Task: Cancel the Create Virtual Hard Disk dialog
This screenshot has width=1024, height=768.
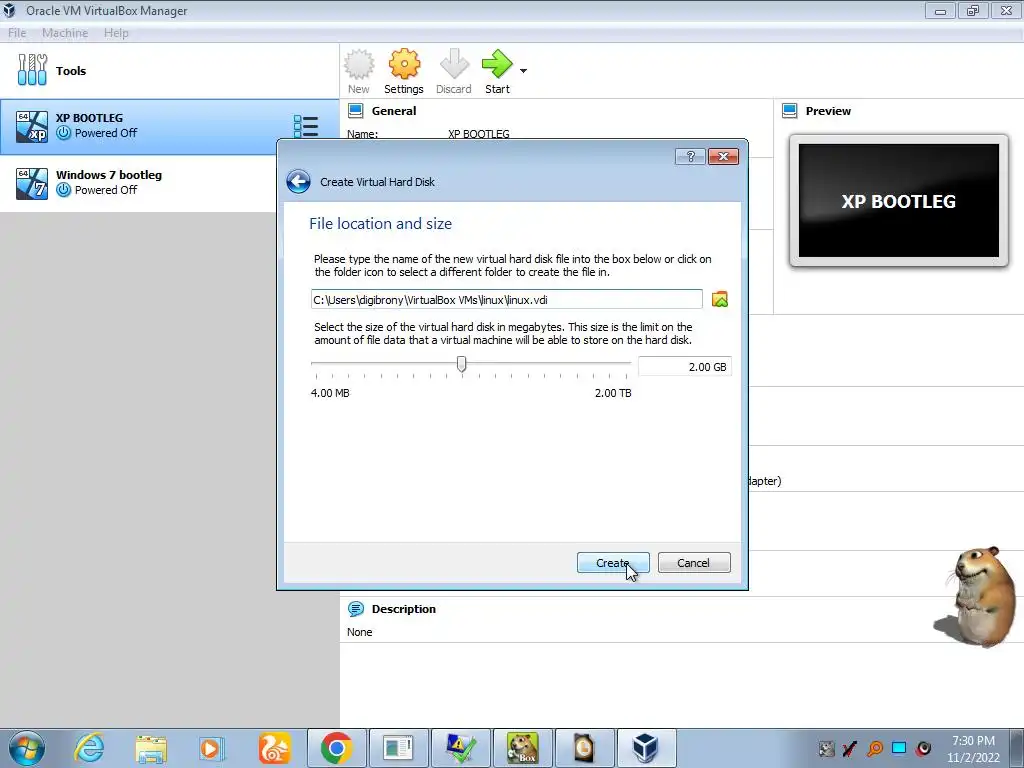Action: pyautogui.click(x=694, y=562)
